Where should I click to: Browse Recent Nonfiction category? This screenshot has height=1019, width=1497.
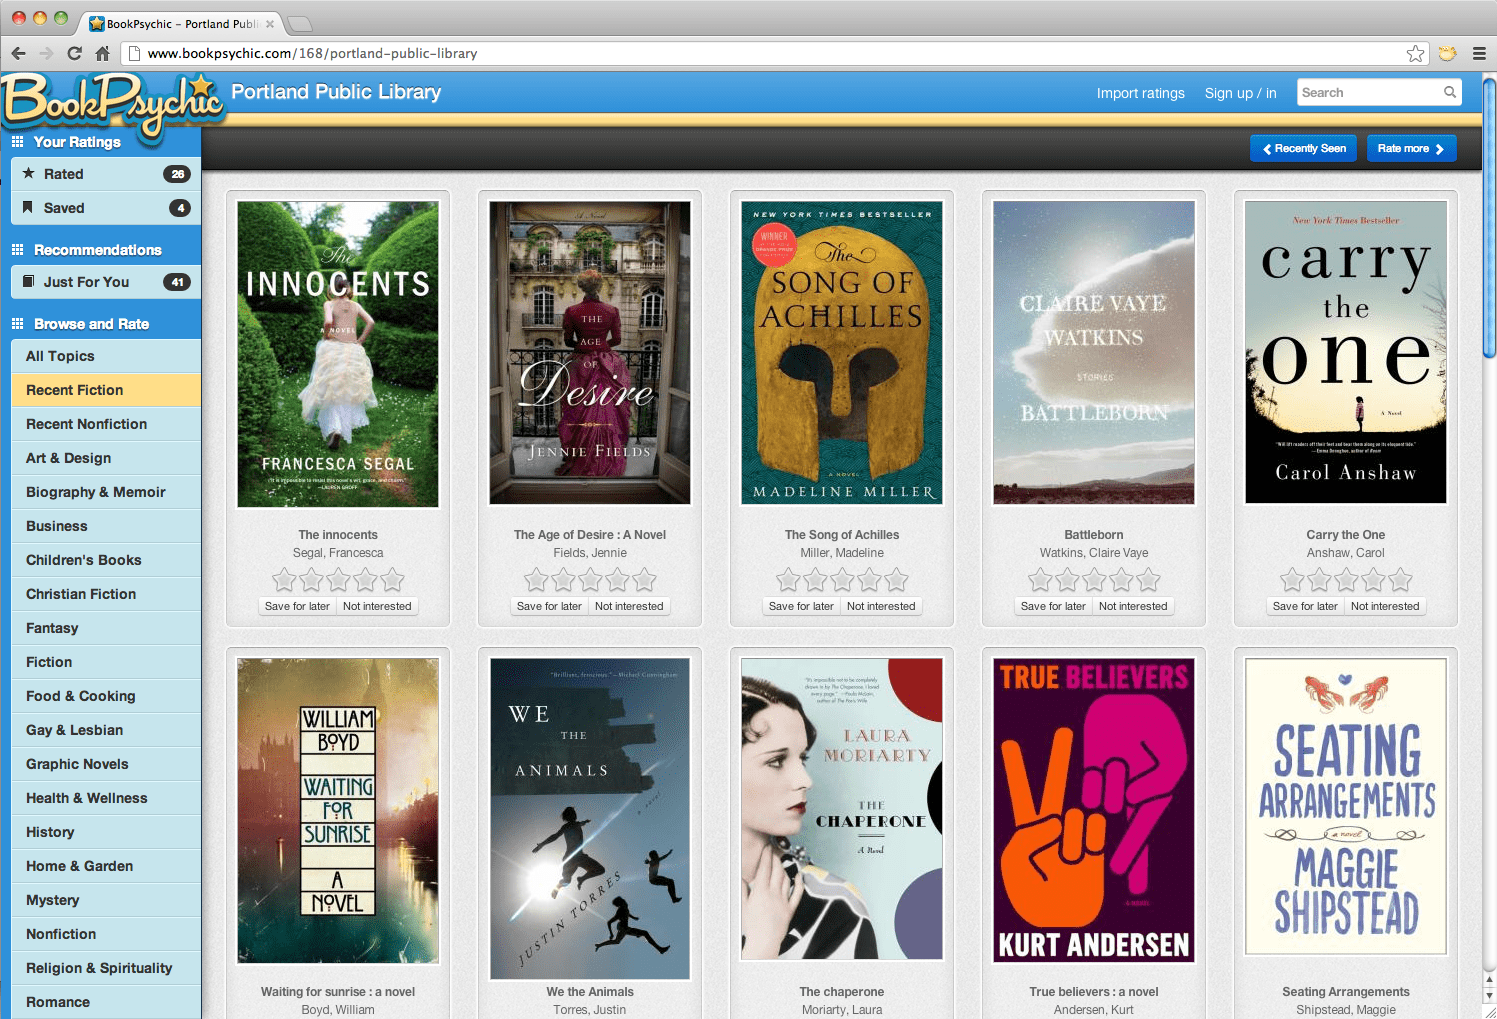[106, 424]
